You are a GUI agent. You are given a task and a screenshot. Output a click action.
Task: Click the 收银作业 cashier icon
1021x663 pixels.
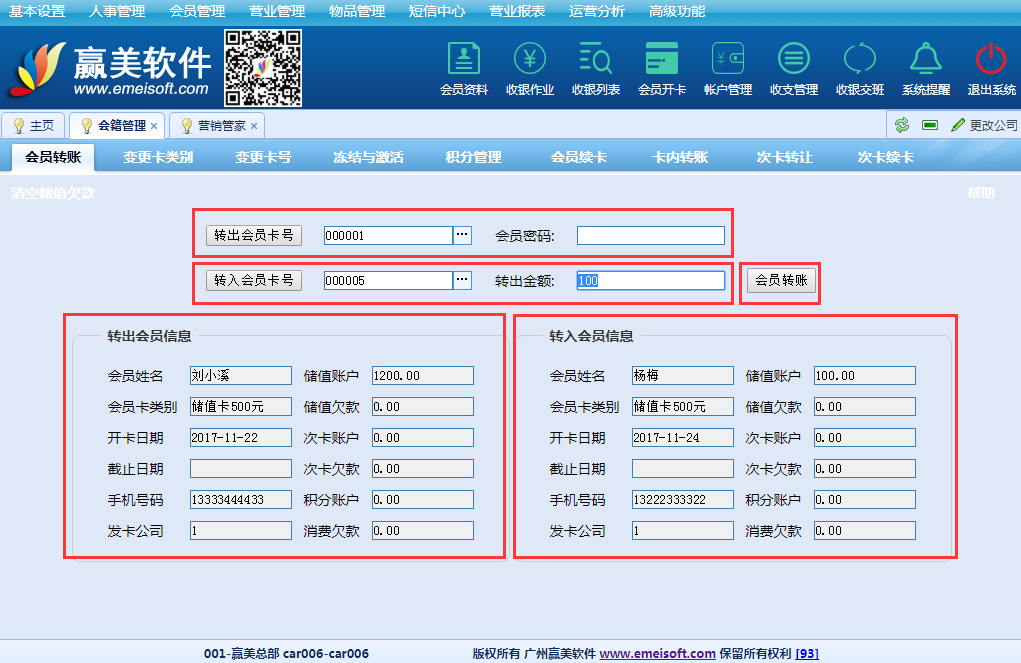(x=530, y=60)
